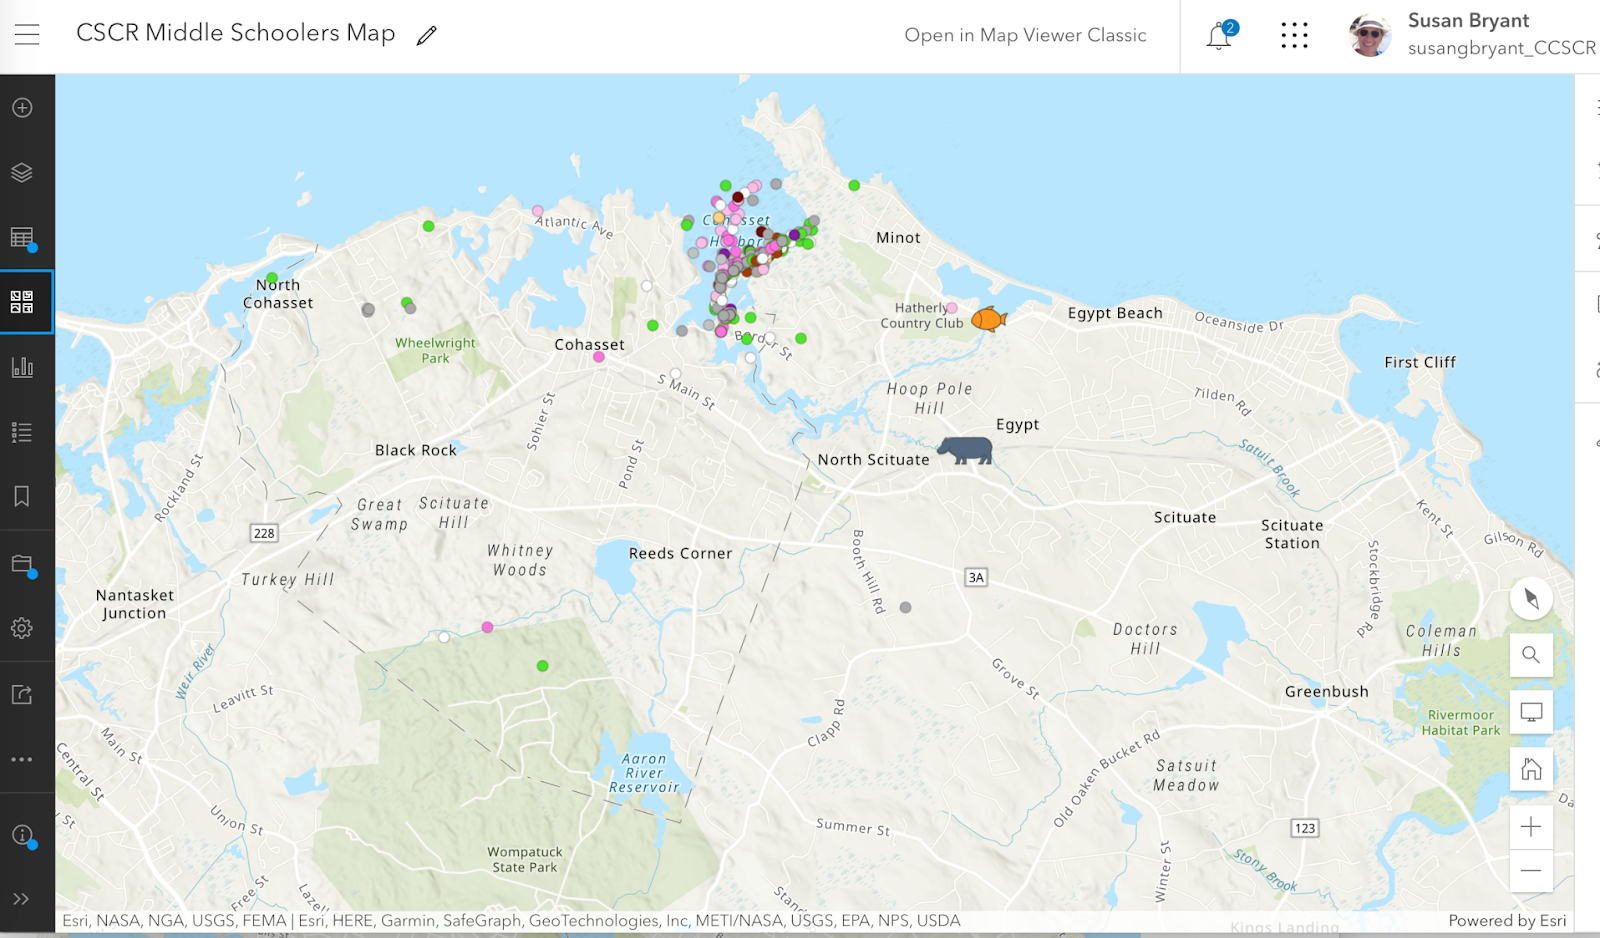
Task: Click the orange fish map marker
Action: pos(989,319)
